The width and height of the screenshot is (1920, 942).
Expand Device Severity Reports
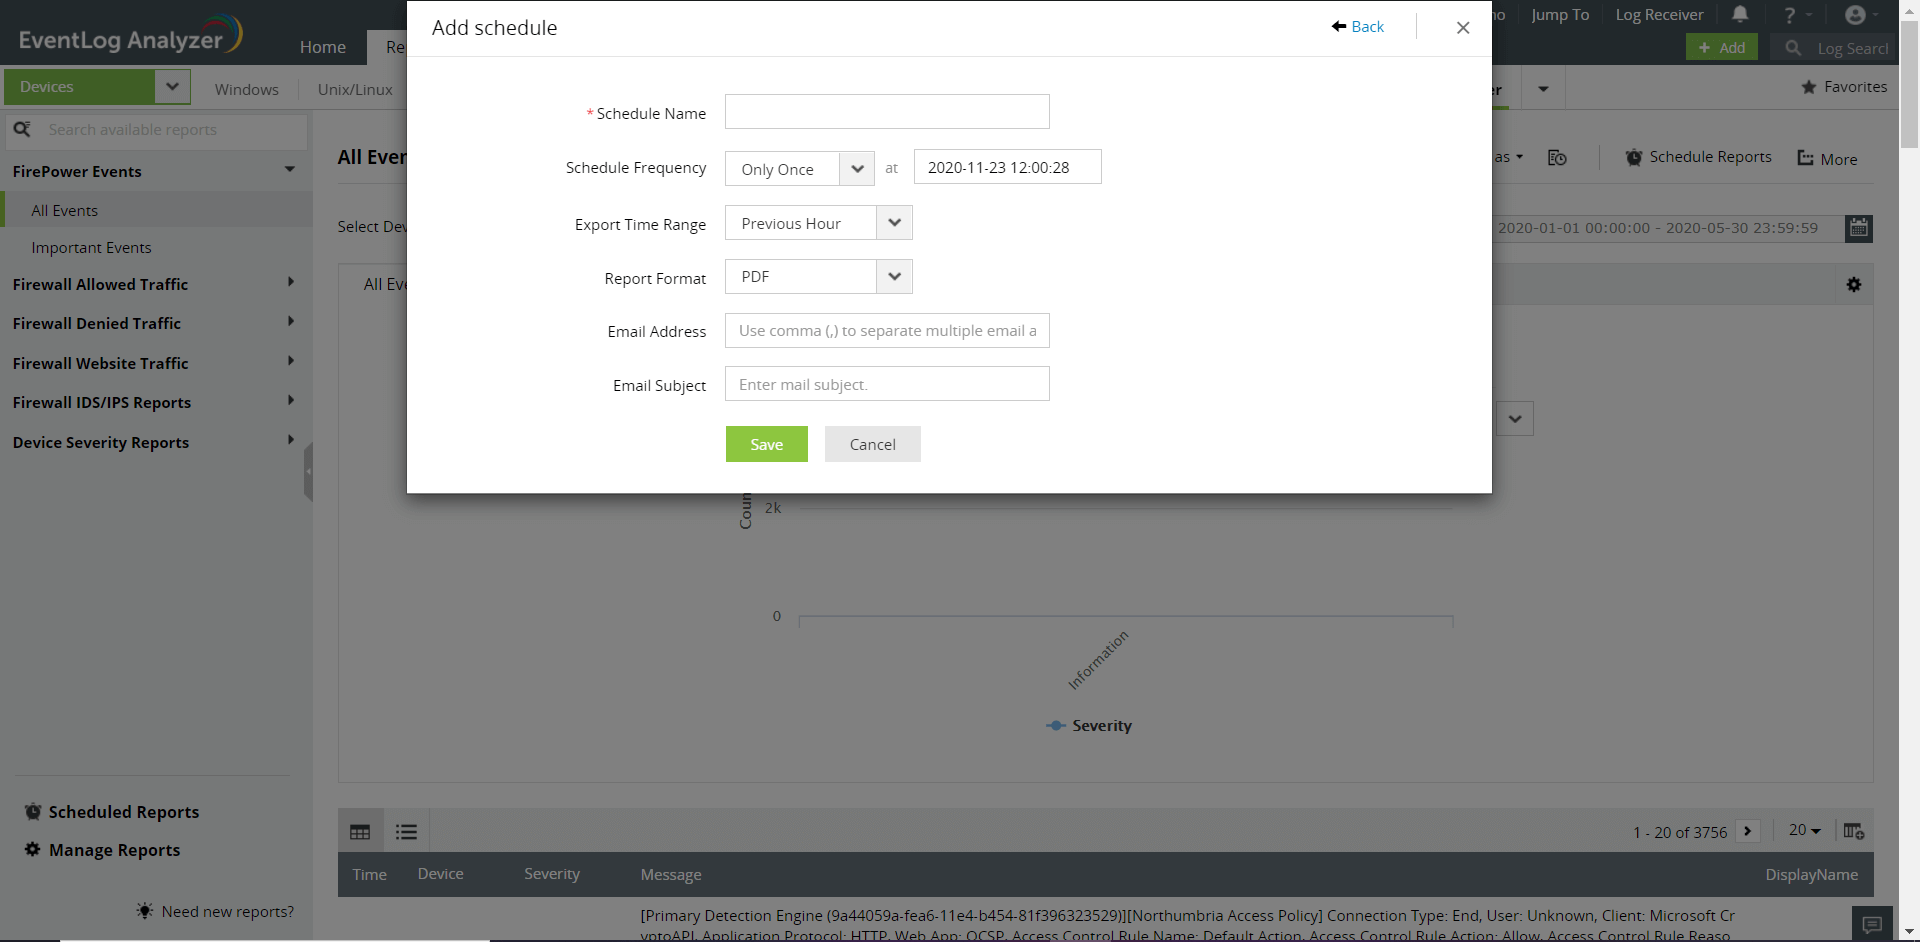point(291,441)
